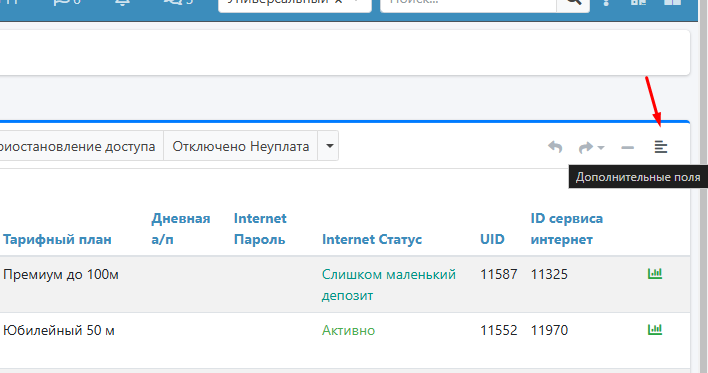Select the Отключено Неуплата status button
The width and height of the screenshot is (708, 373).
241,146
